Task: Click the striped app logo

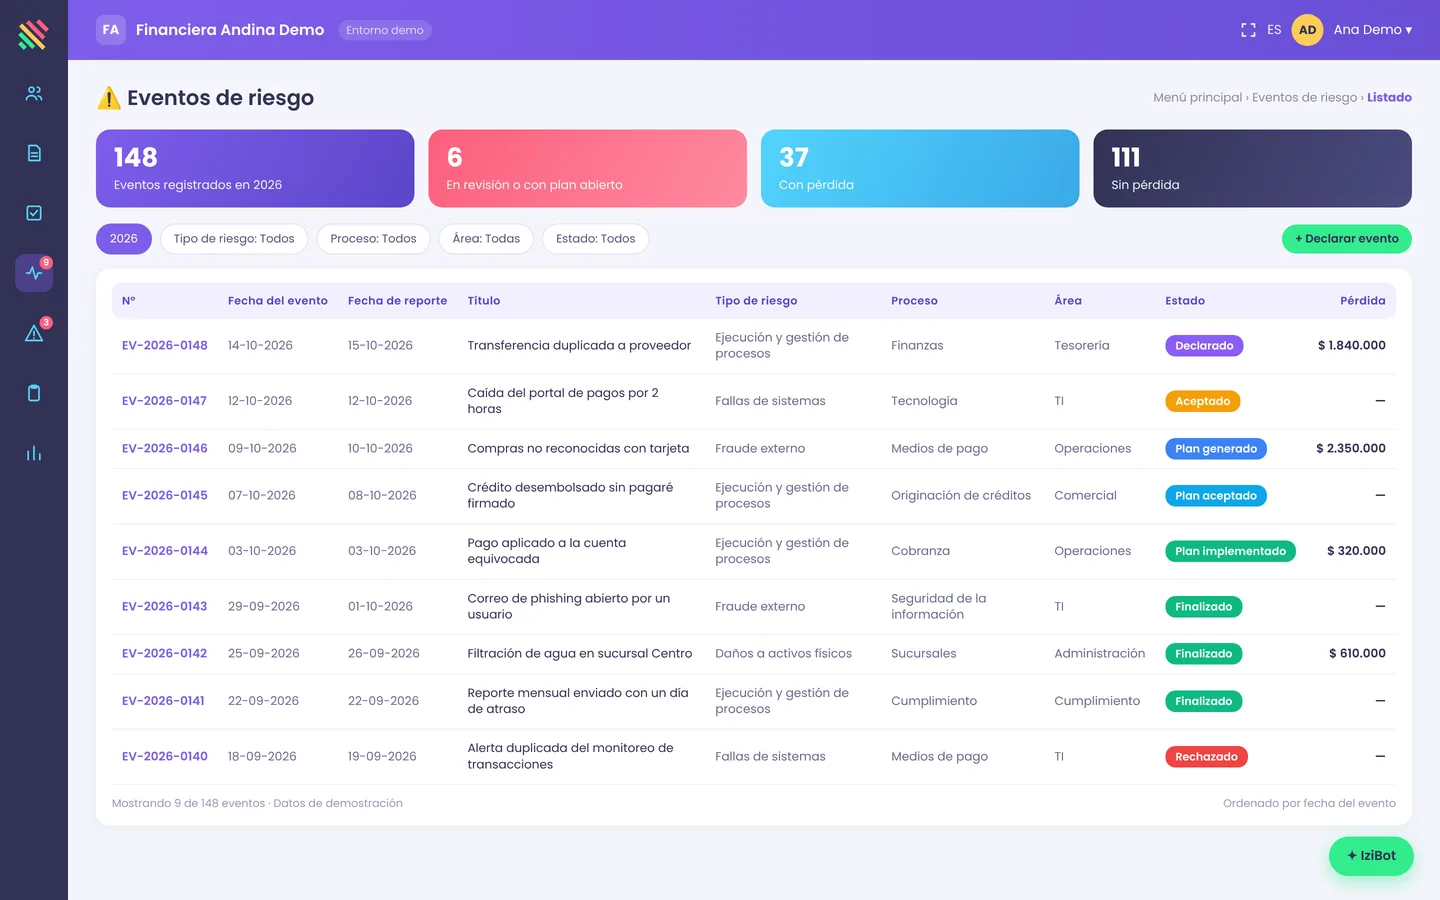Action: coord(33,34)
